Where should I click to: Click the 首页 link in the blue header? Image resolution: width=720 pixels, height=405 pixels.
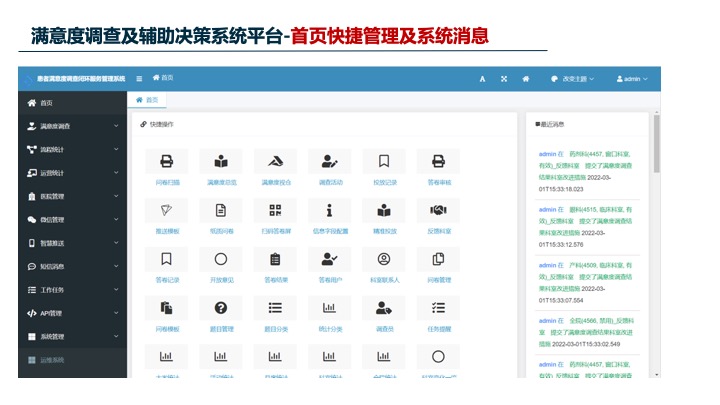pos(163,78)
